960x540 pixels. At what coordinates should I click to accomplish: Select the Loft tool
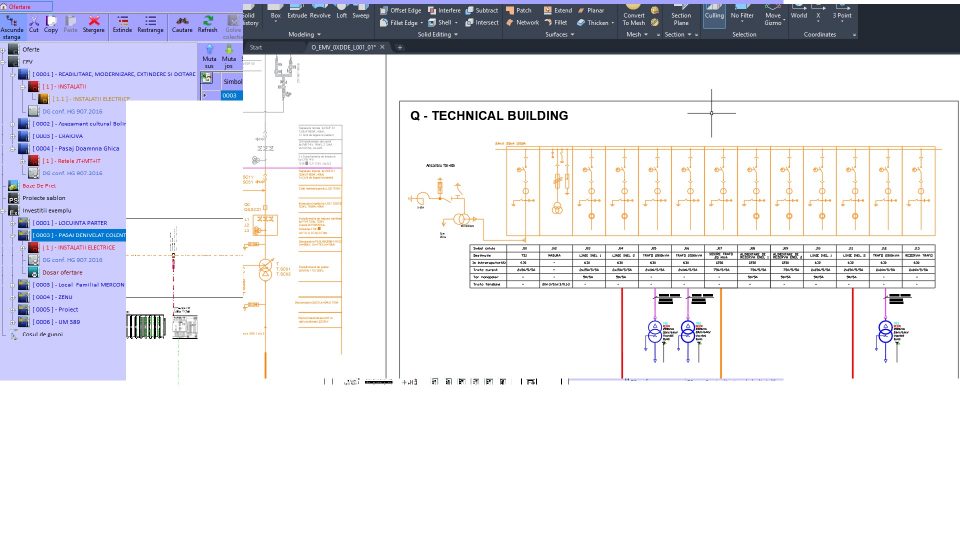pos(342,12)
